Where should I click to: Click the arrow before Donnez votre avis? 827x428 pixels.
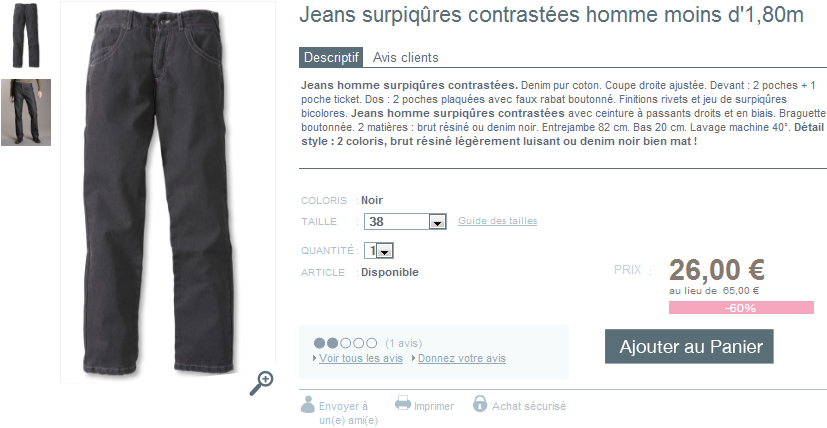pos(414,358)
